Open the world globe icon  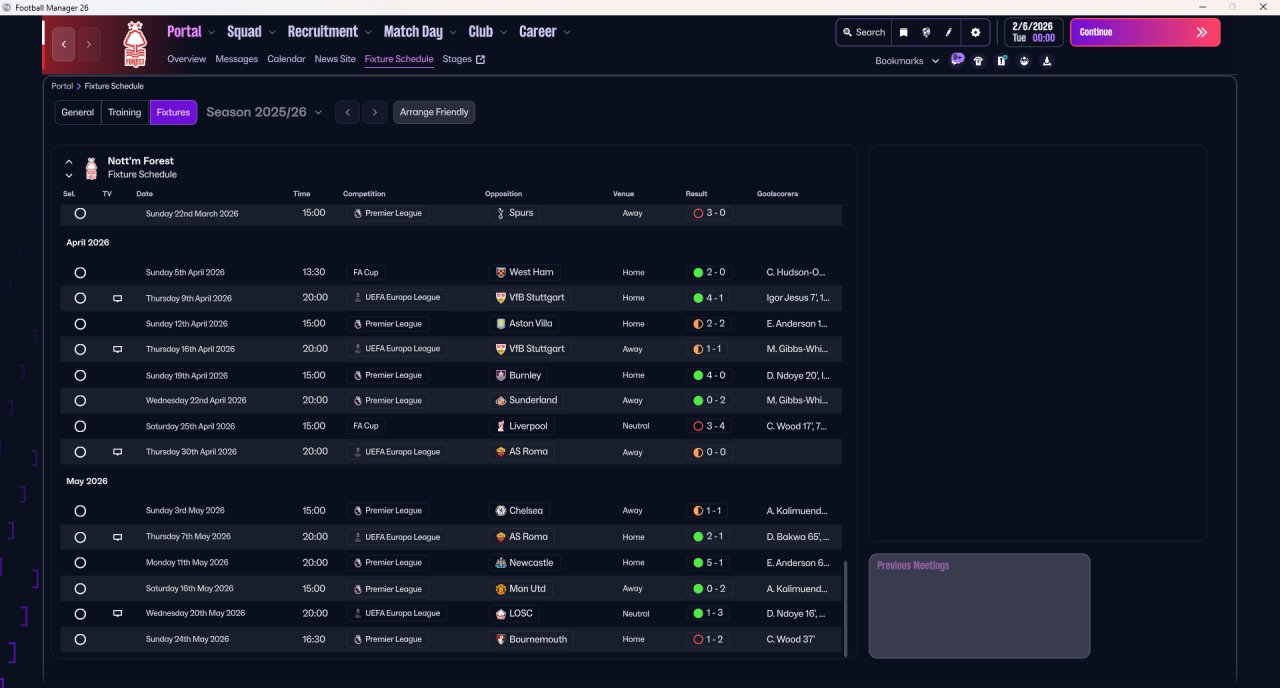926,32
